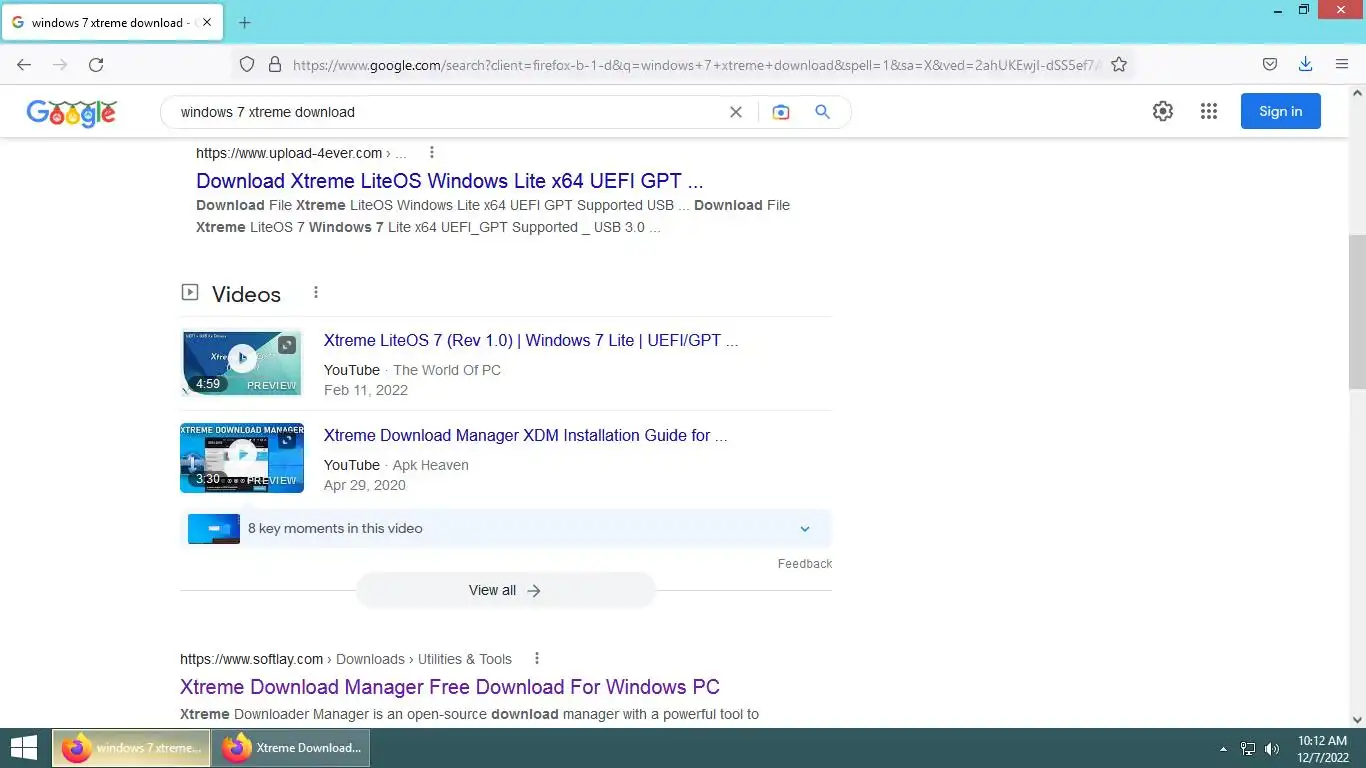Click the Videos section heading

pyautogui.click(x=246, y=294)
